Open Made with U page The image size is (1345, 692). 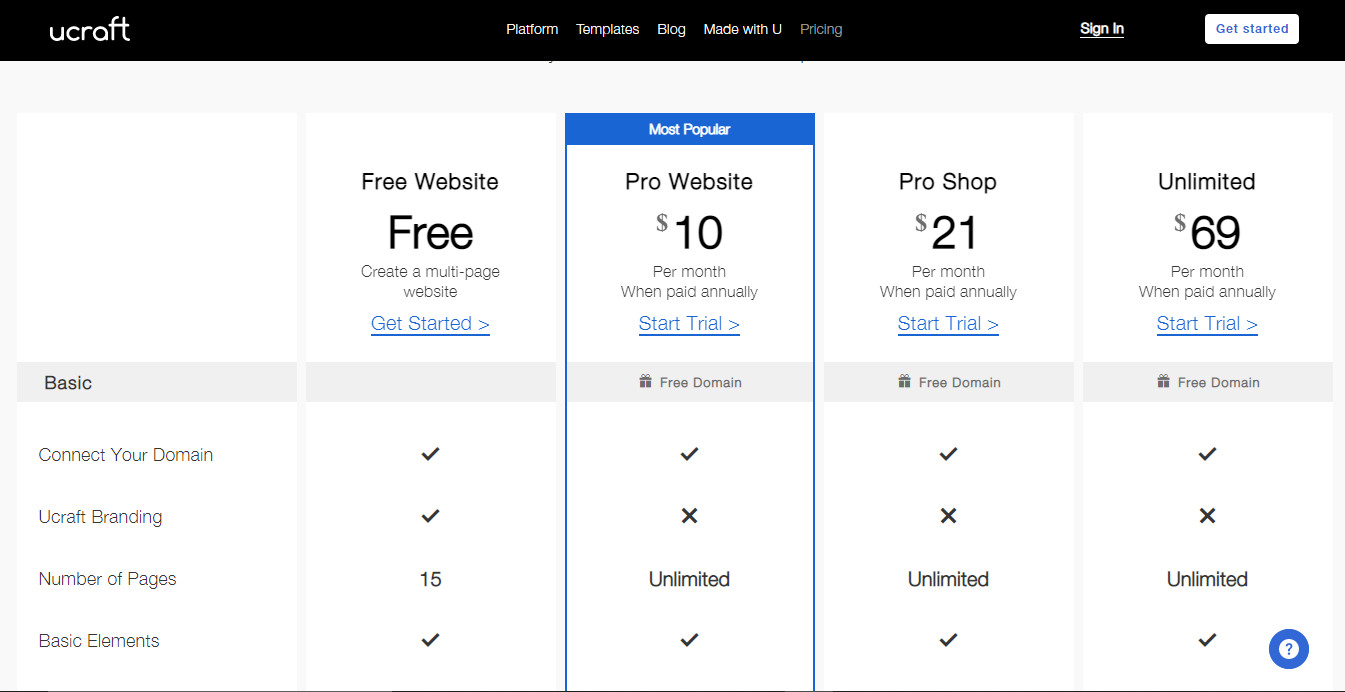[742, 29]
